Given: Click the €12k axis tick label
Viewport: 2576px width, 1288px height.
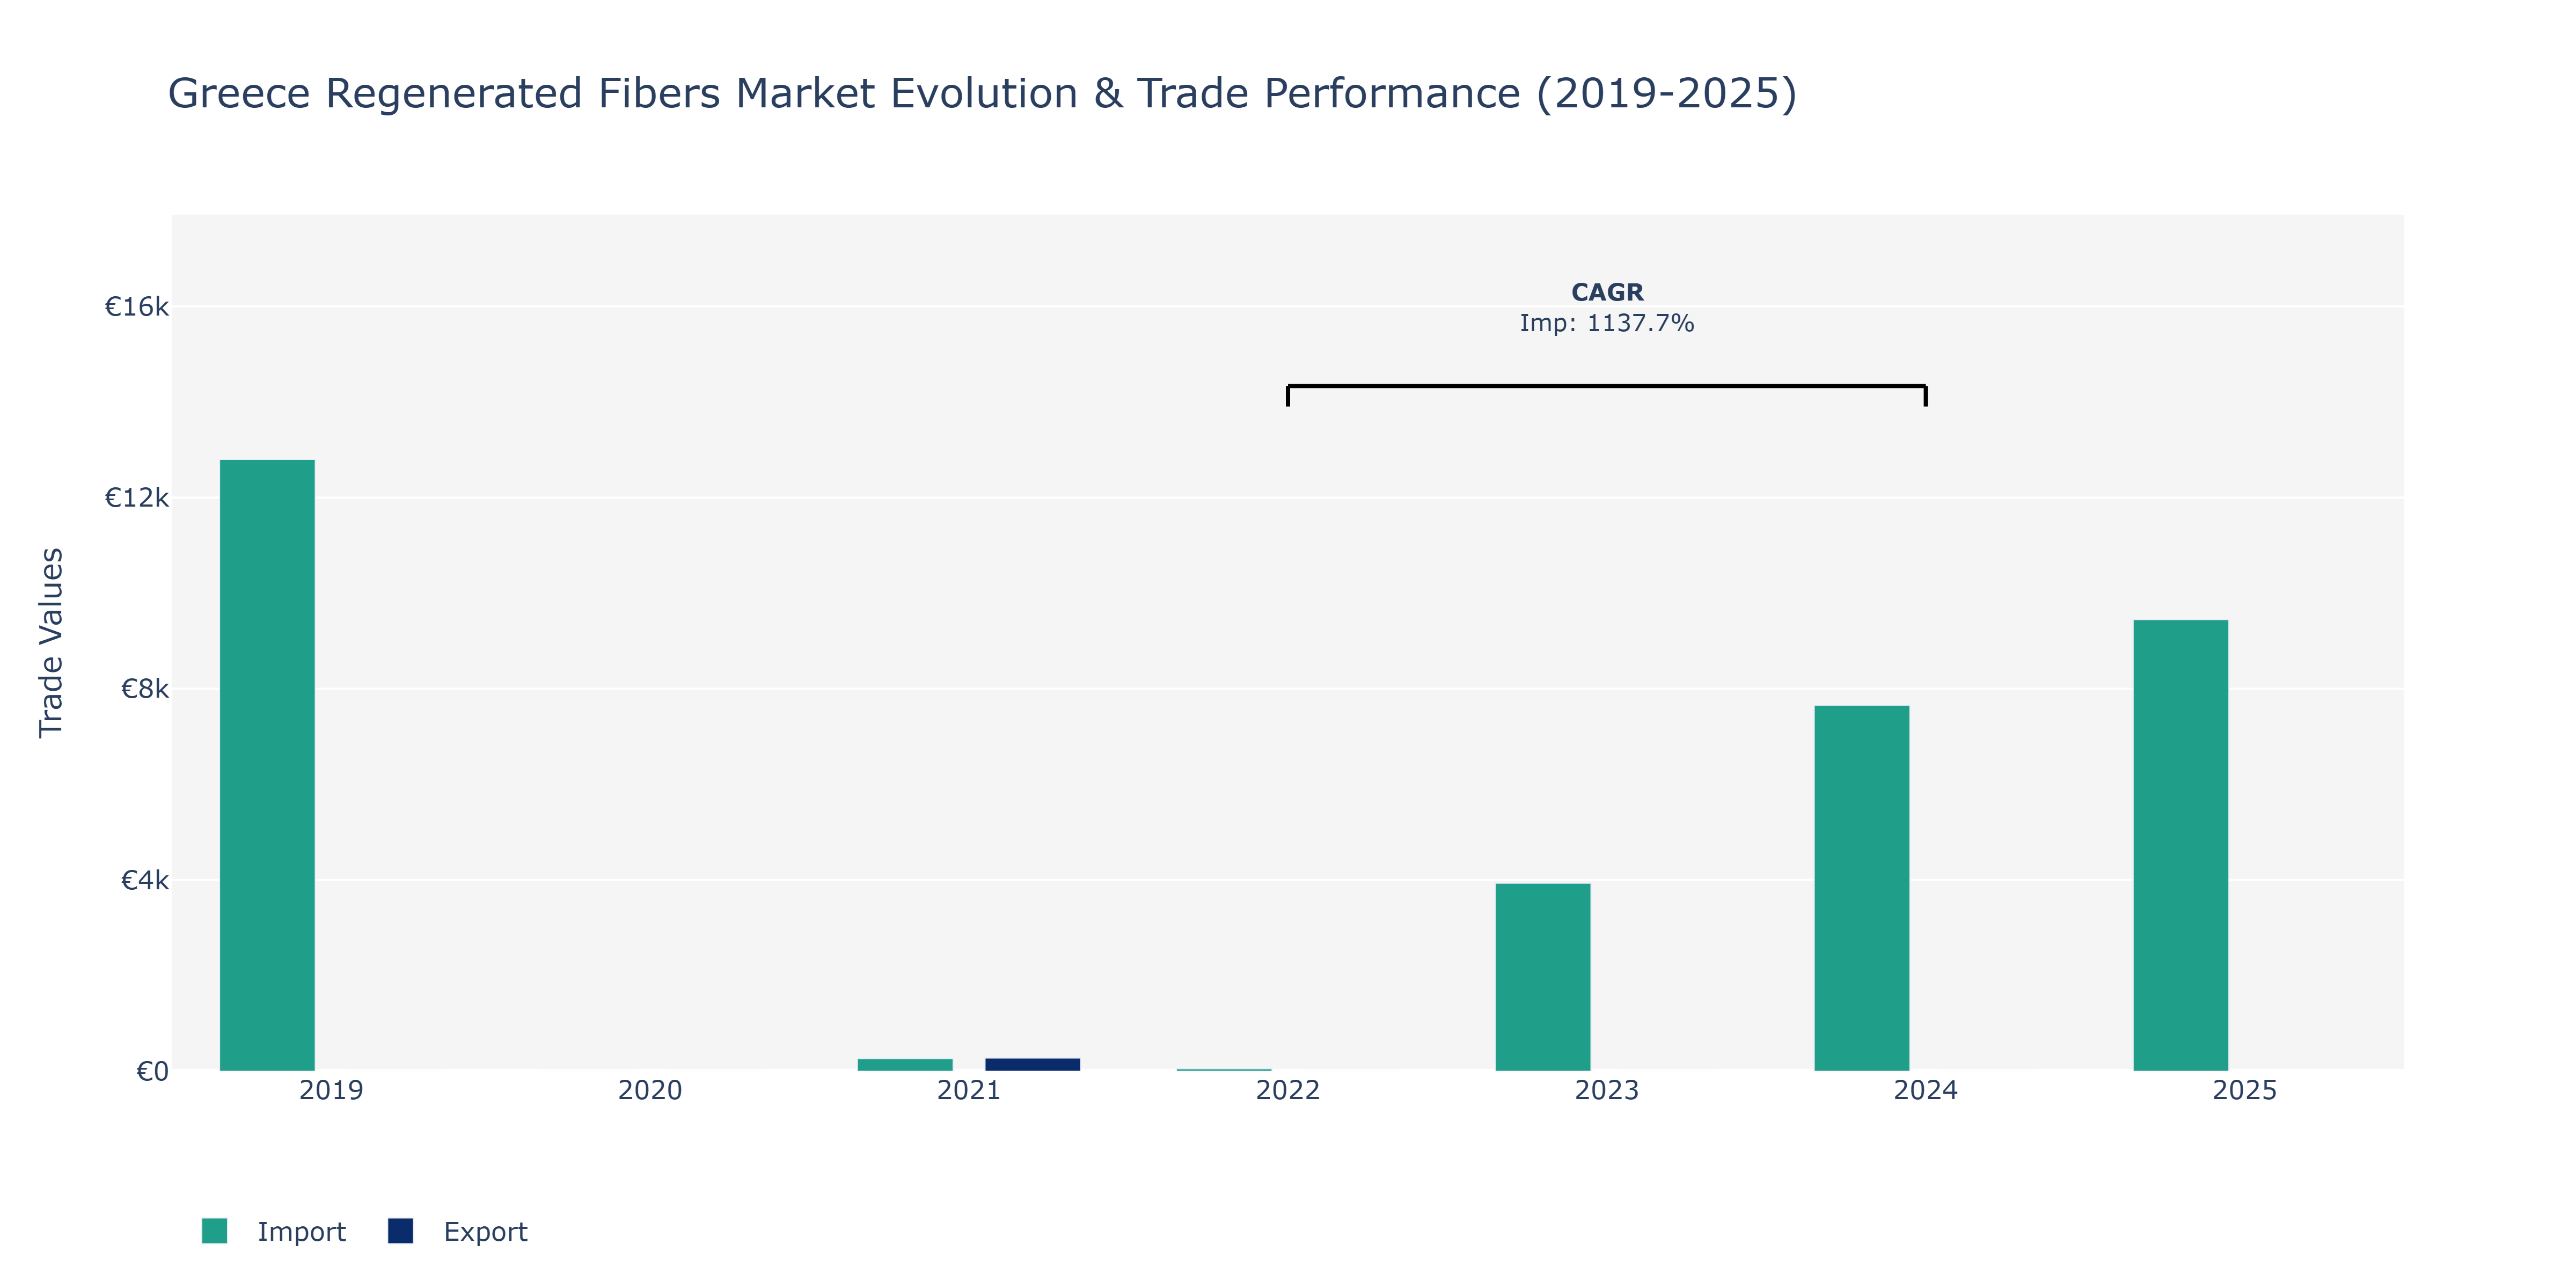Looking at the screenshot, I should (137, 498).
